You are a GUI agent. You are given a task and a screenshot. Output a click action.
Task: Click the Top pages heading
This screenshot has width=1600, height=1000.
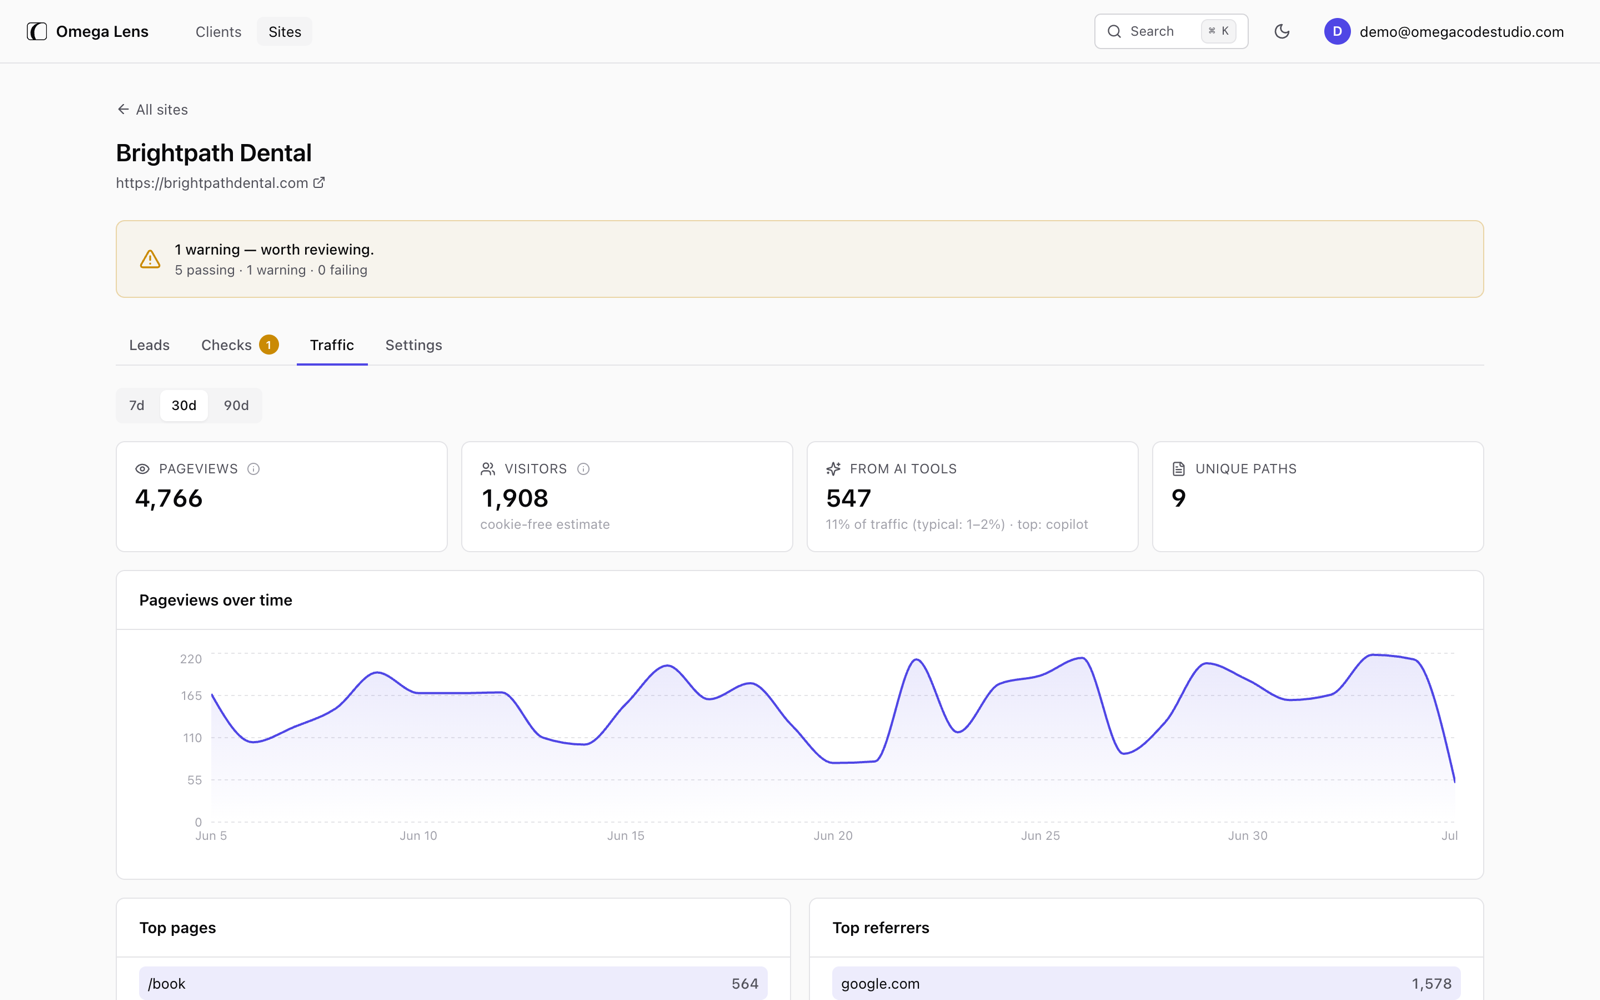[x=178, y=928]
